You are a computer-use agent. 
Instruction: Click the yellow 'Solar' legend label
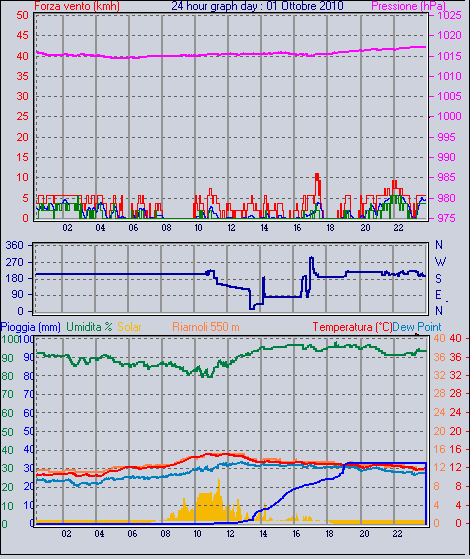pos(129,327)
